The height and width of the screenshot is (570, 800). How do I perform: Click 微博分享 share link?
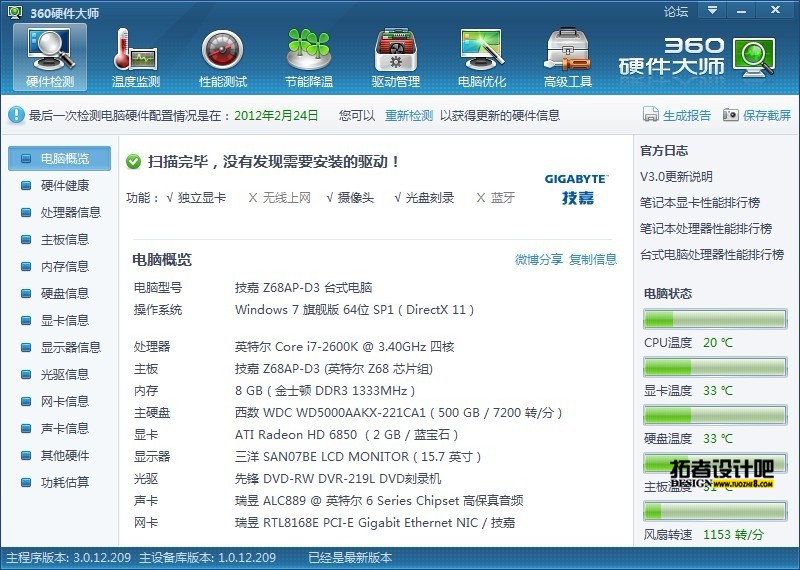pyautogui.click(x=539, y=259)
